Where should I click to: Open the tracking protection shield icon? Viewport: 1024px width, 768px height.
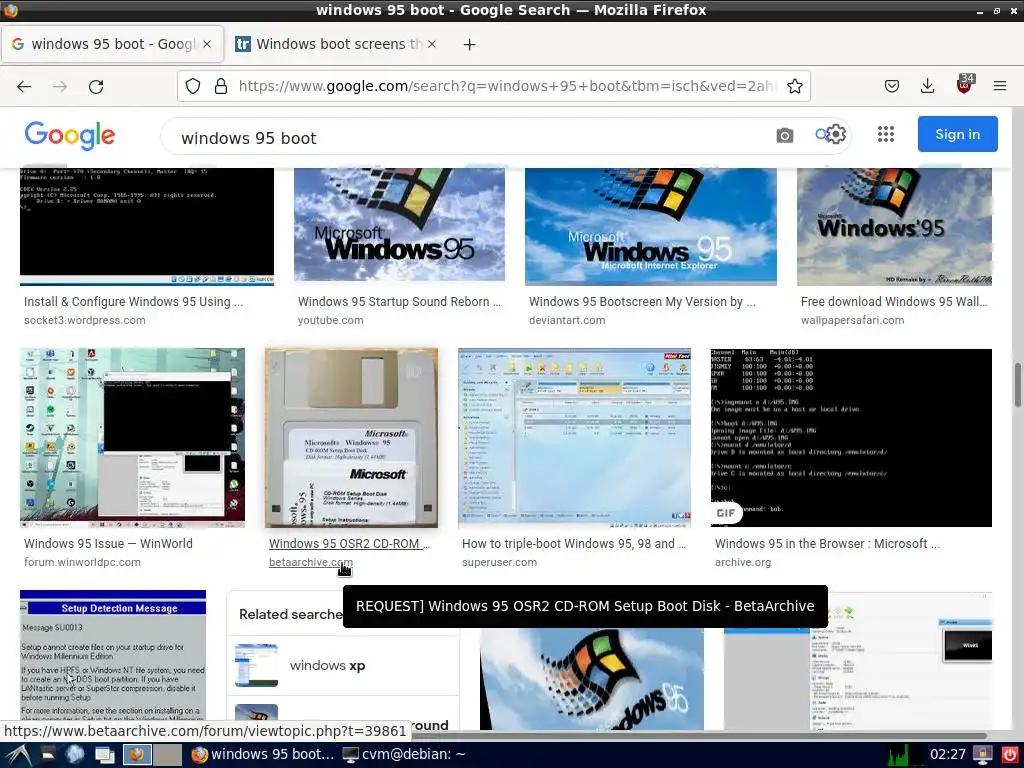pos(193,86)
